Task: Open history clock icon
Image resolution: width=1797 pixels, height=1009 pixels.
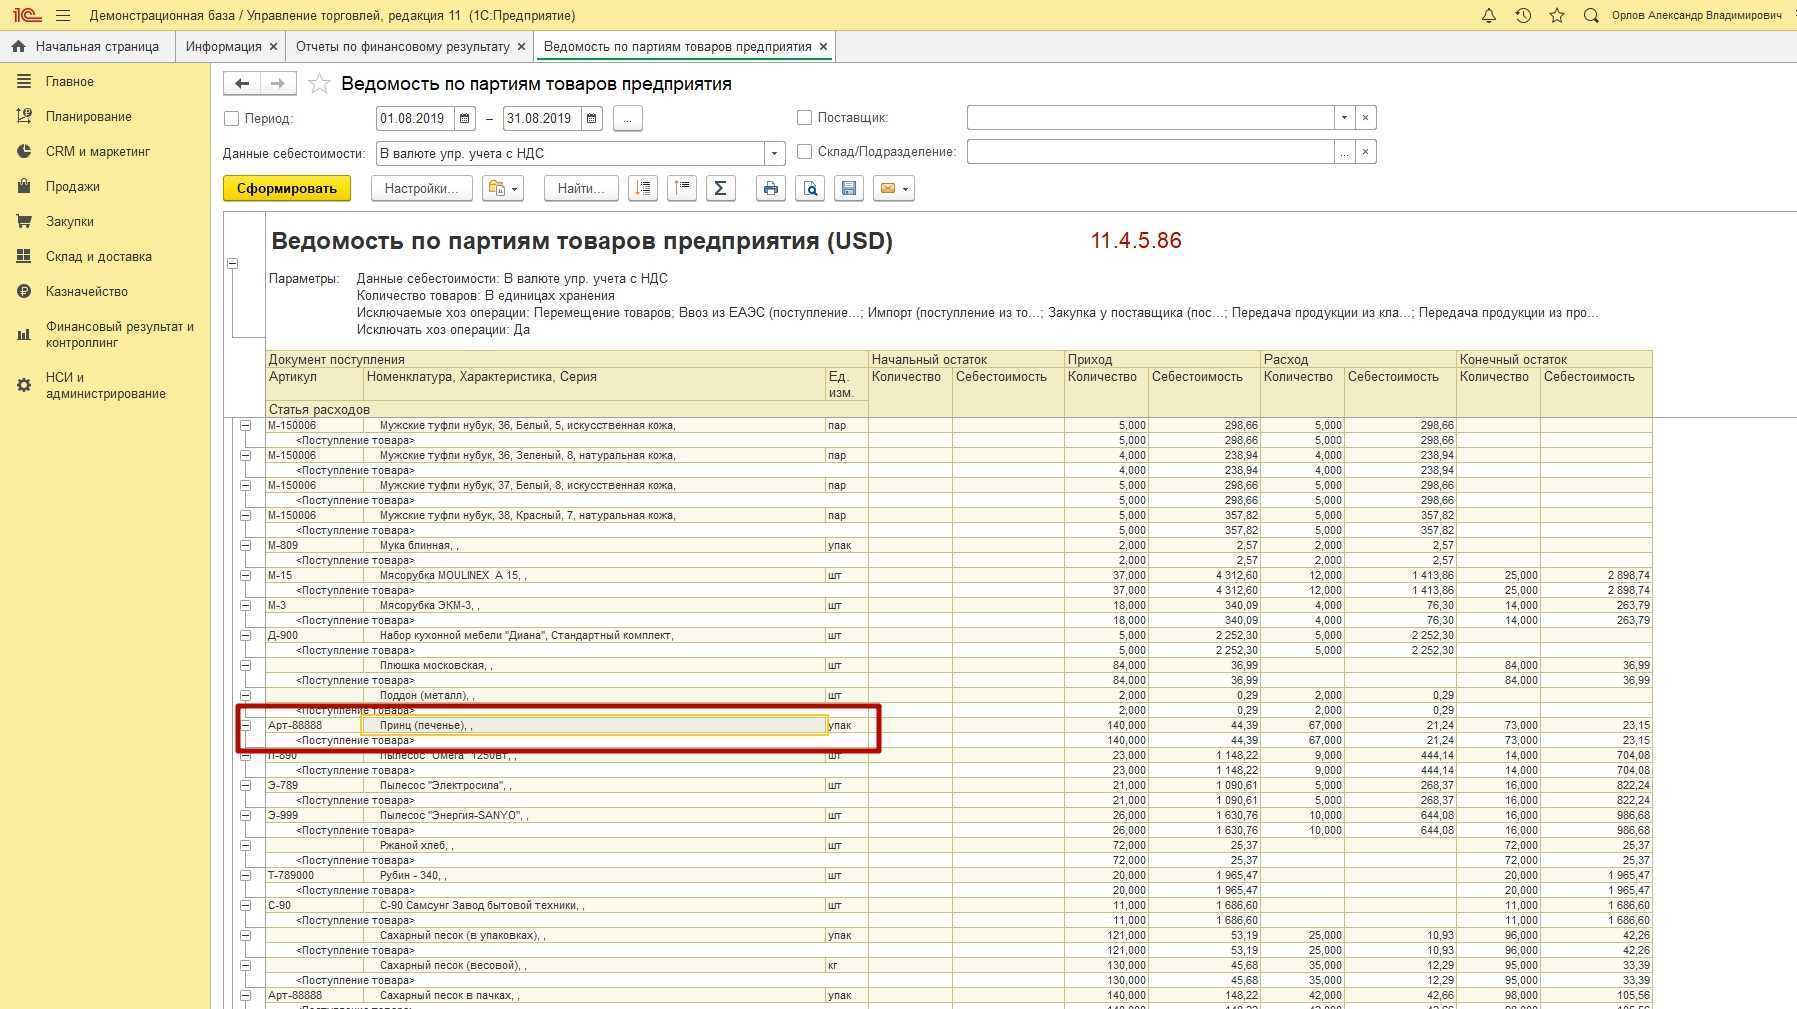Action: point(1523,16)
